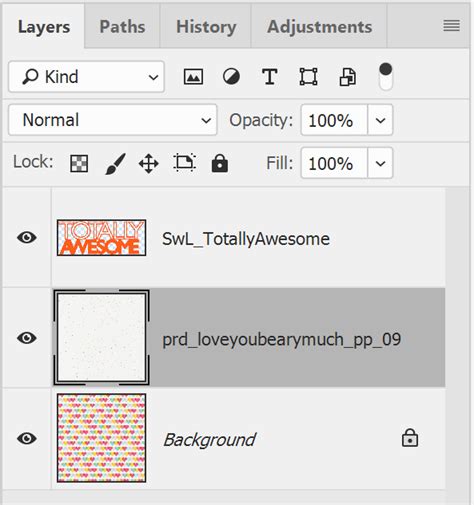This screenshot has width=474, height=505.
Task: Click the Opacity 100% value field
Action: pos(334,120)
